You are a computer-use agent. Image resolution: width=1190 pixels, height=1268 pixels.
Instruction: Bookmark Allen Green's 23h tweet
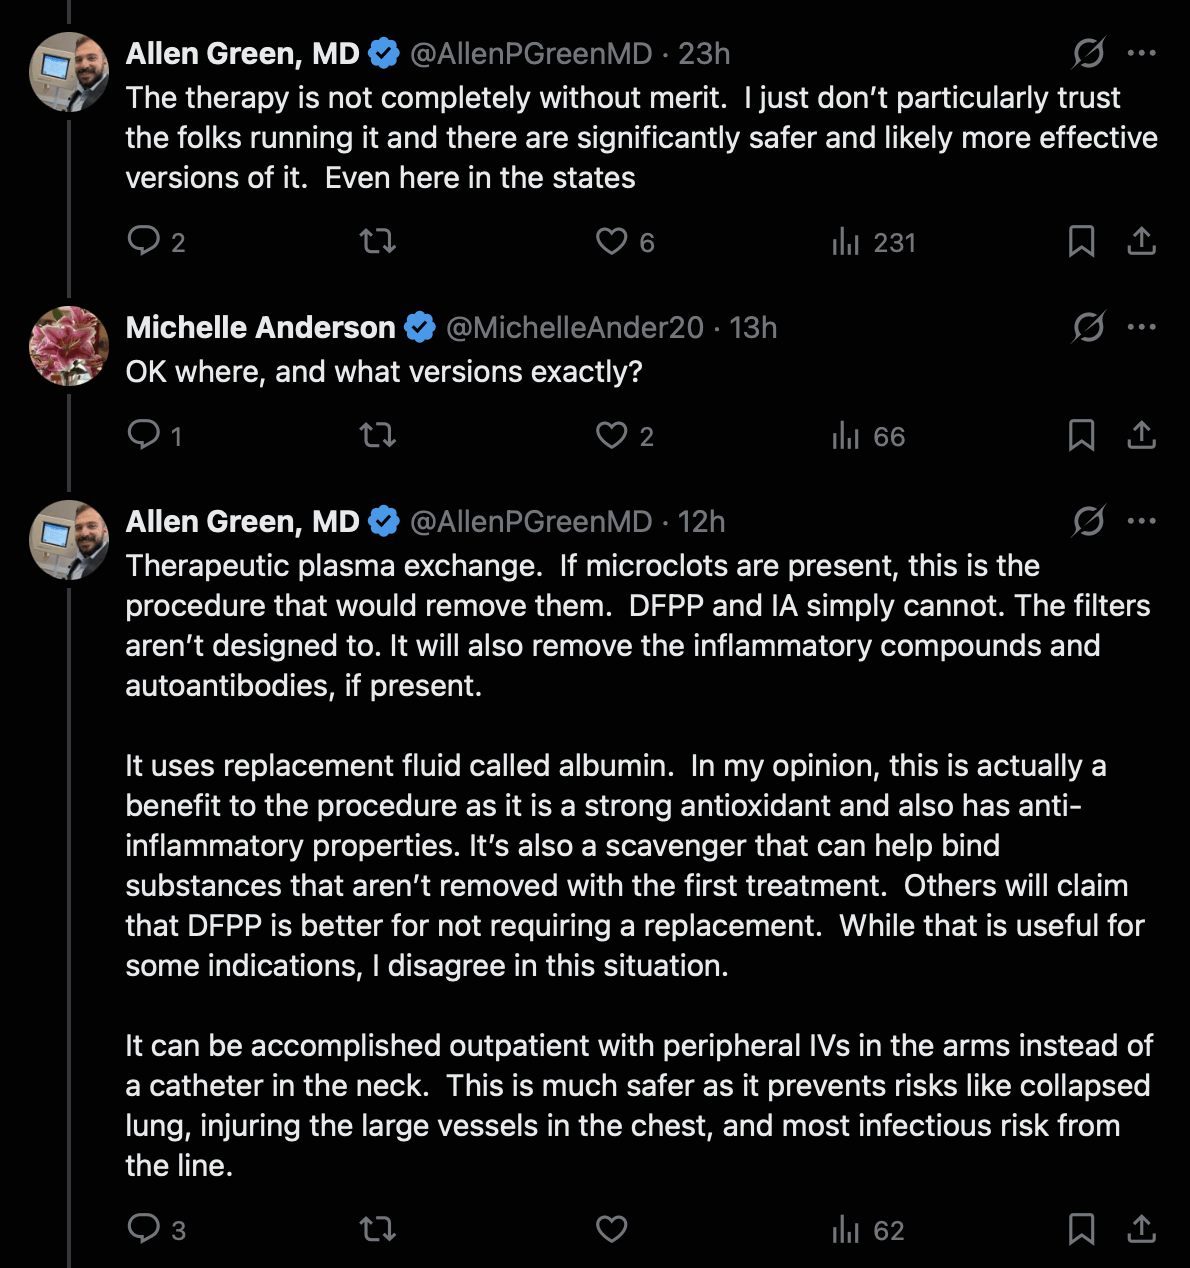click(1081, 241)
